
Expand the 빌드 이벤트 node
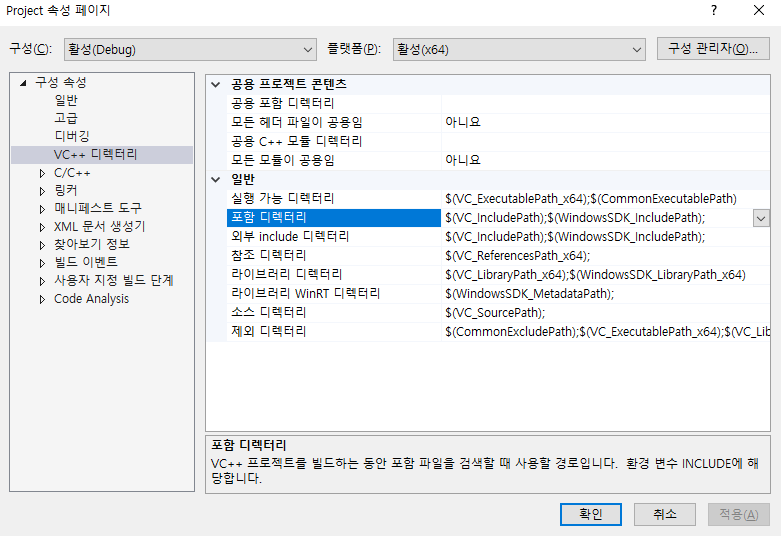[x=42, y=263]
